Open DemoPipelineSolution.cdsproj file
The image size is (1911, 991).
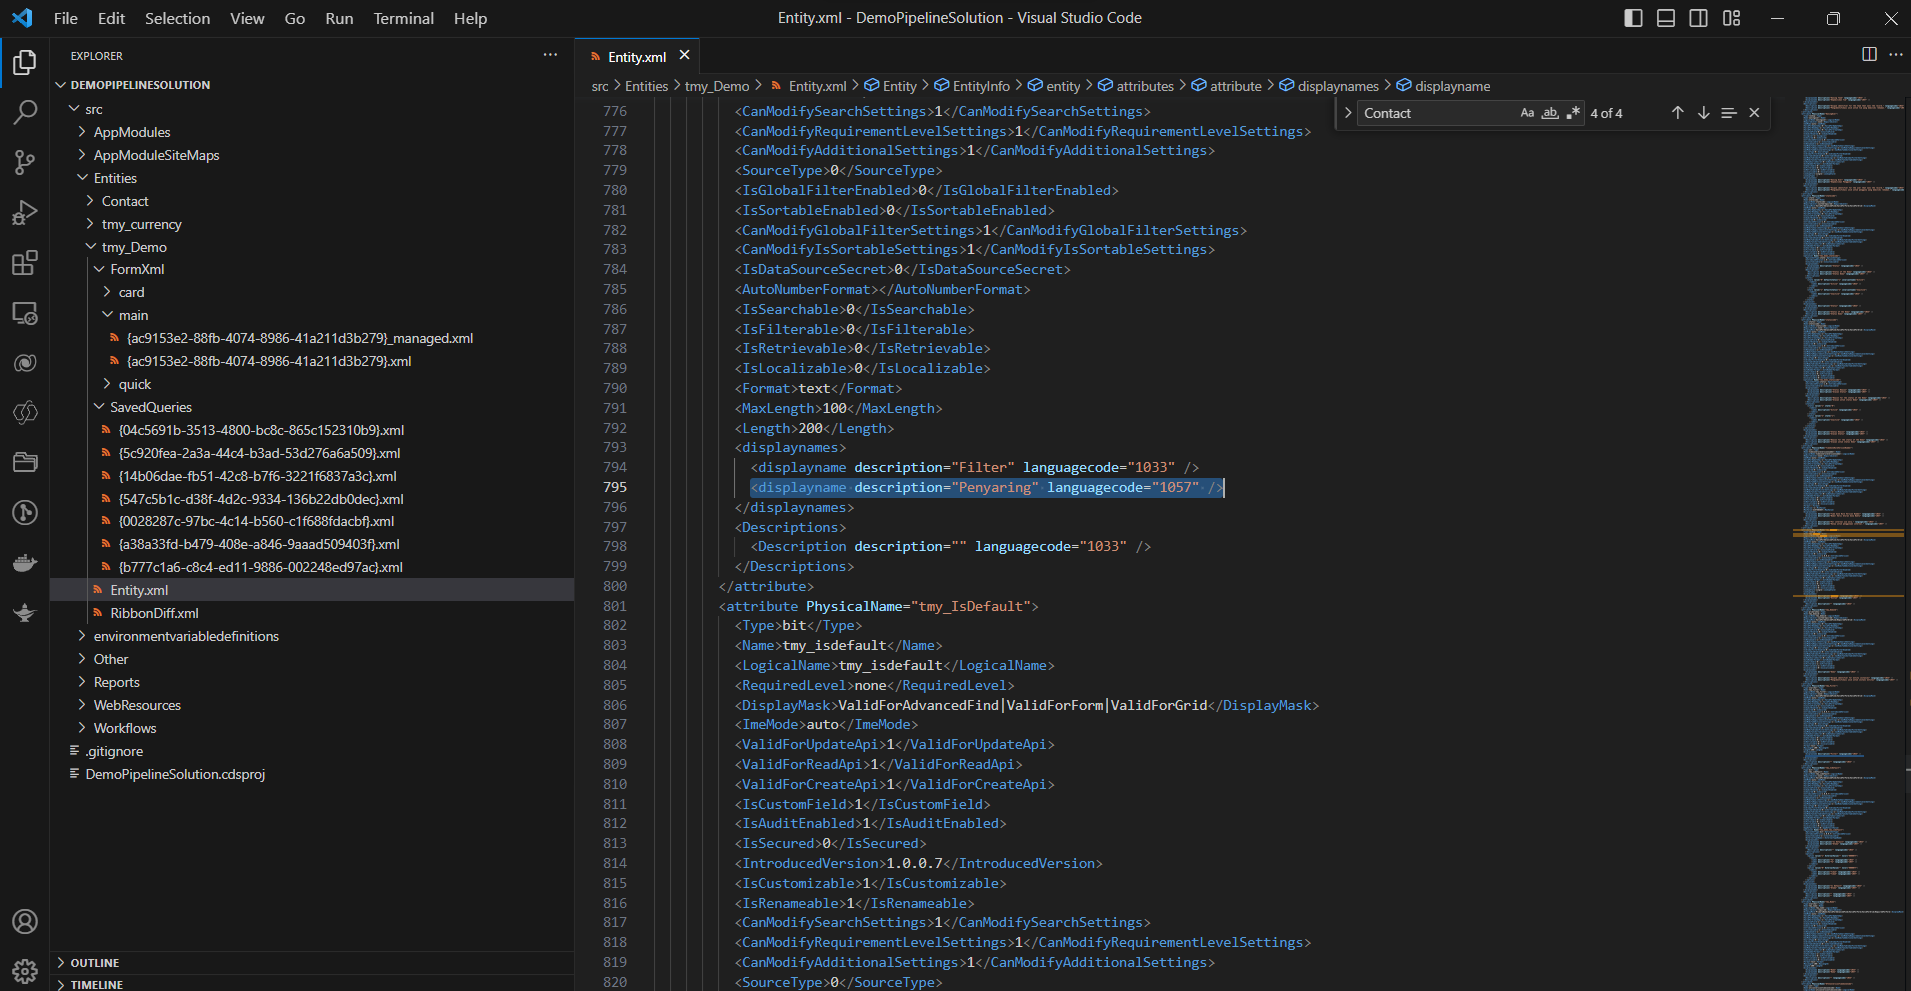pyautogui.click(x=175, y=774)
